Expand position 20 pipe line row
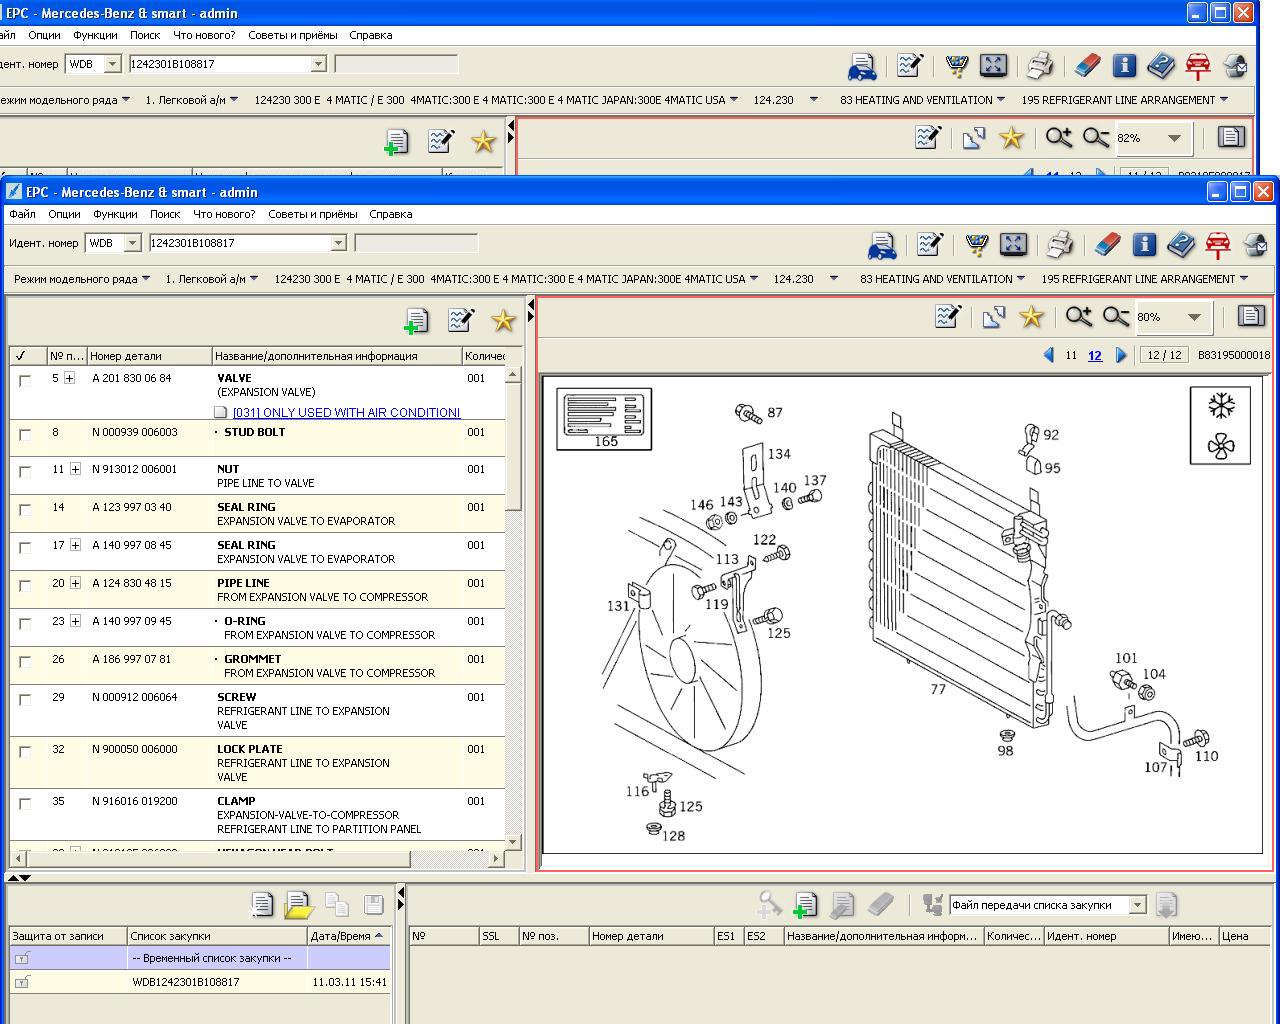The width and height of the screenshot is (1280, 1024). (x=75, y=583)
